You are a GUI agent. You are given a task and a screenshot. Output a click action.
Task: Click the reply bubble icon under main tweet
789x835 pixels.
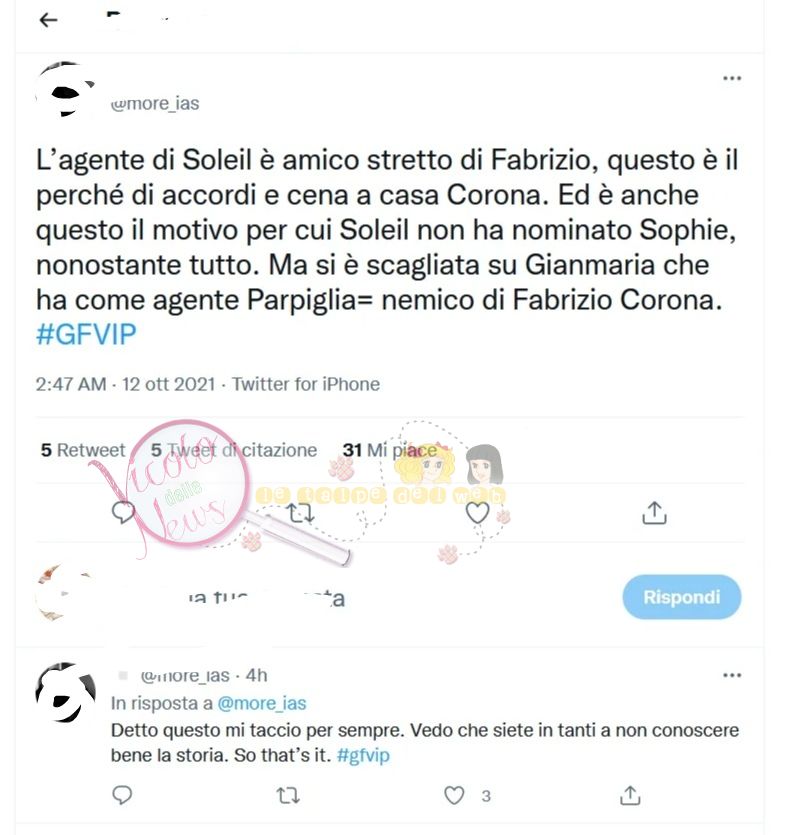pyautogui.click(x=123, y=512)
